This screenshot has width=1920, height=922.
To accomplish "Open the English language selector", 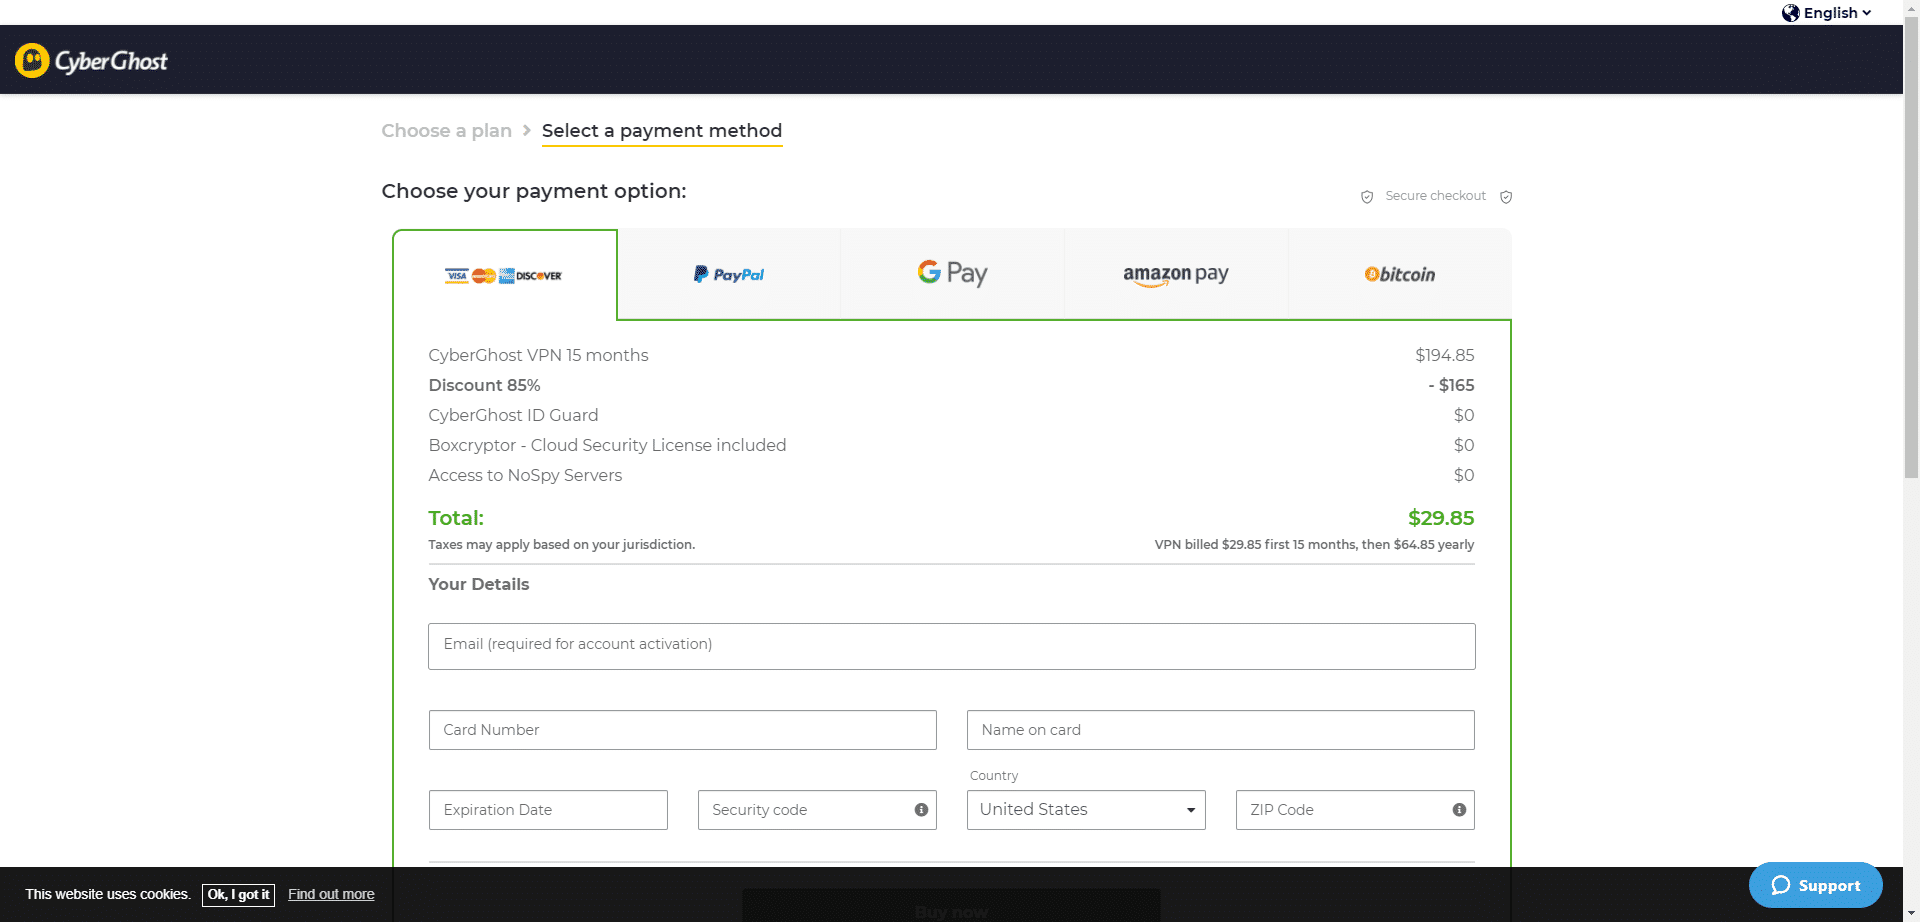I will 1826,13.
